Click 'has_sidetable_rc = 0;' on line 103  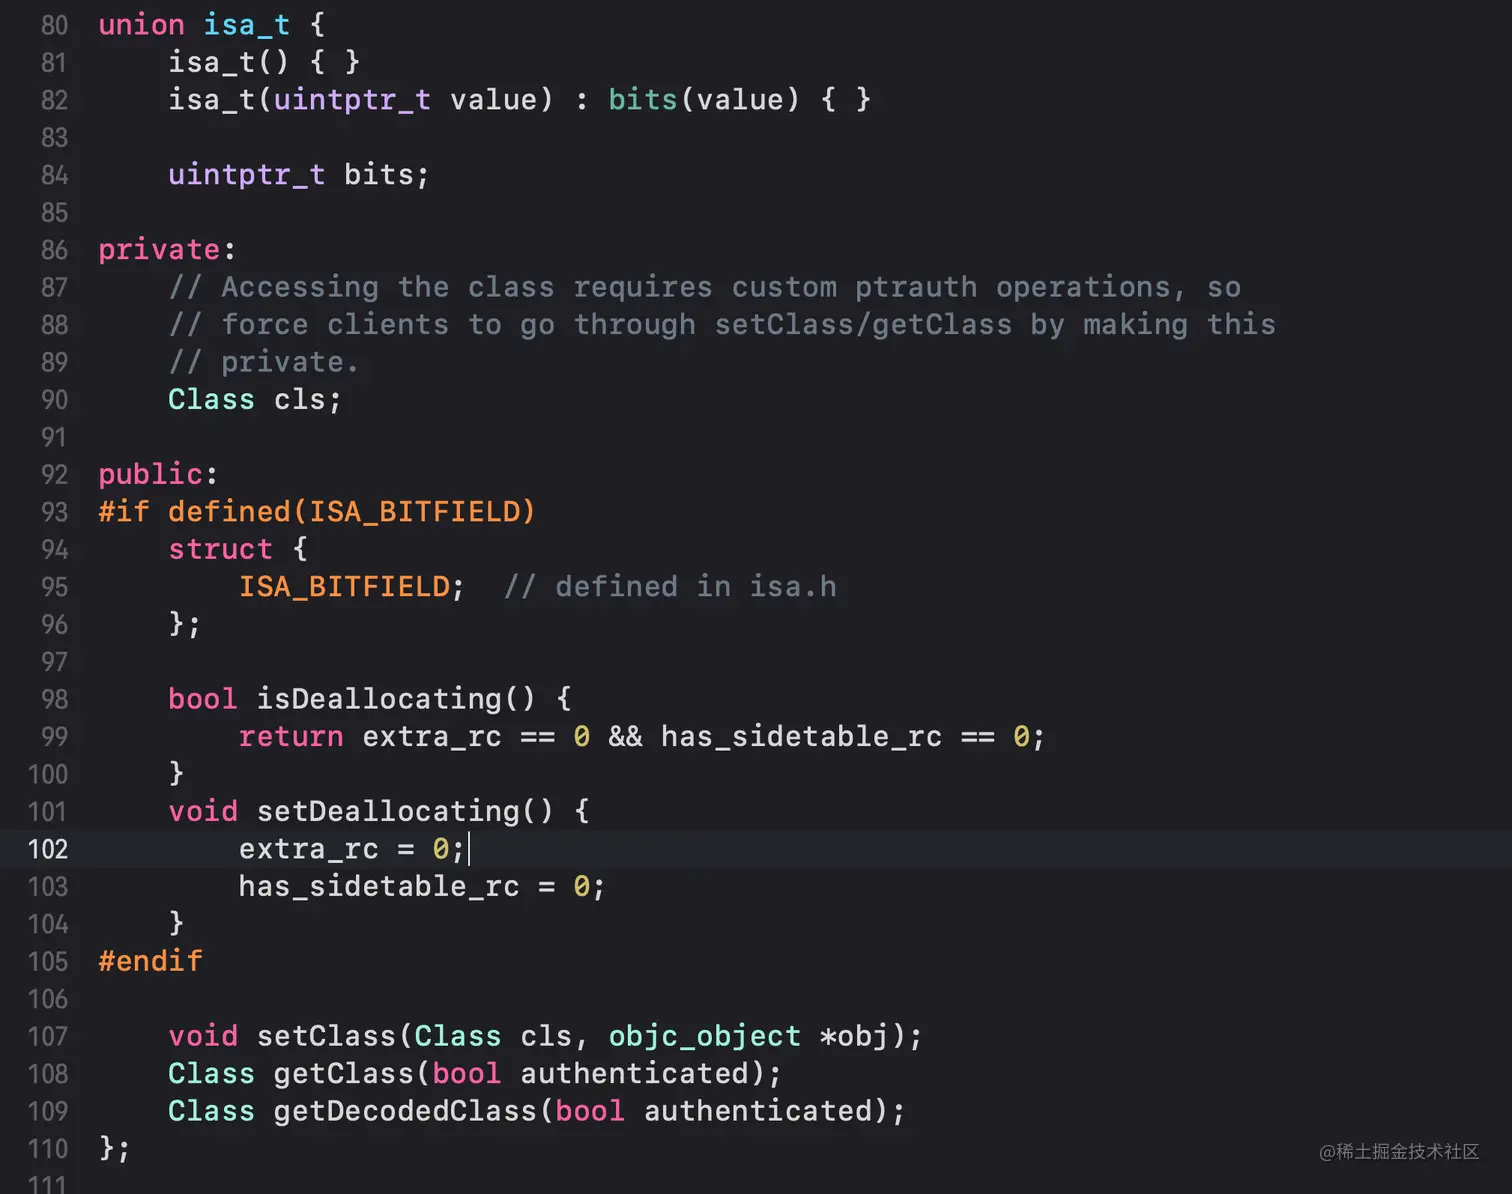point(422,886)
